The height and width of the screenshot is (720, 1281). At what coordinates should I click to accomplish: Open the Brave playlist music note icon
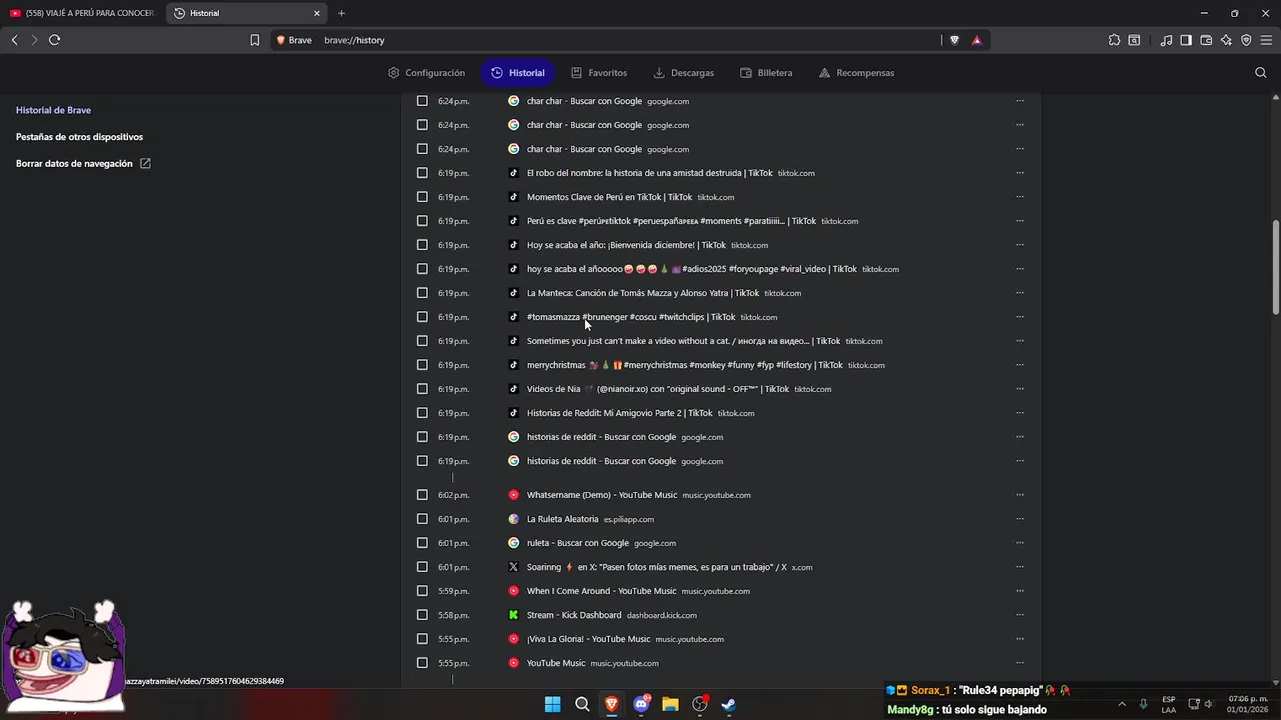[x=1166, y=40]
